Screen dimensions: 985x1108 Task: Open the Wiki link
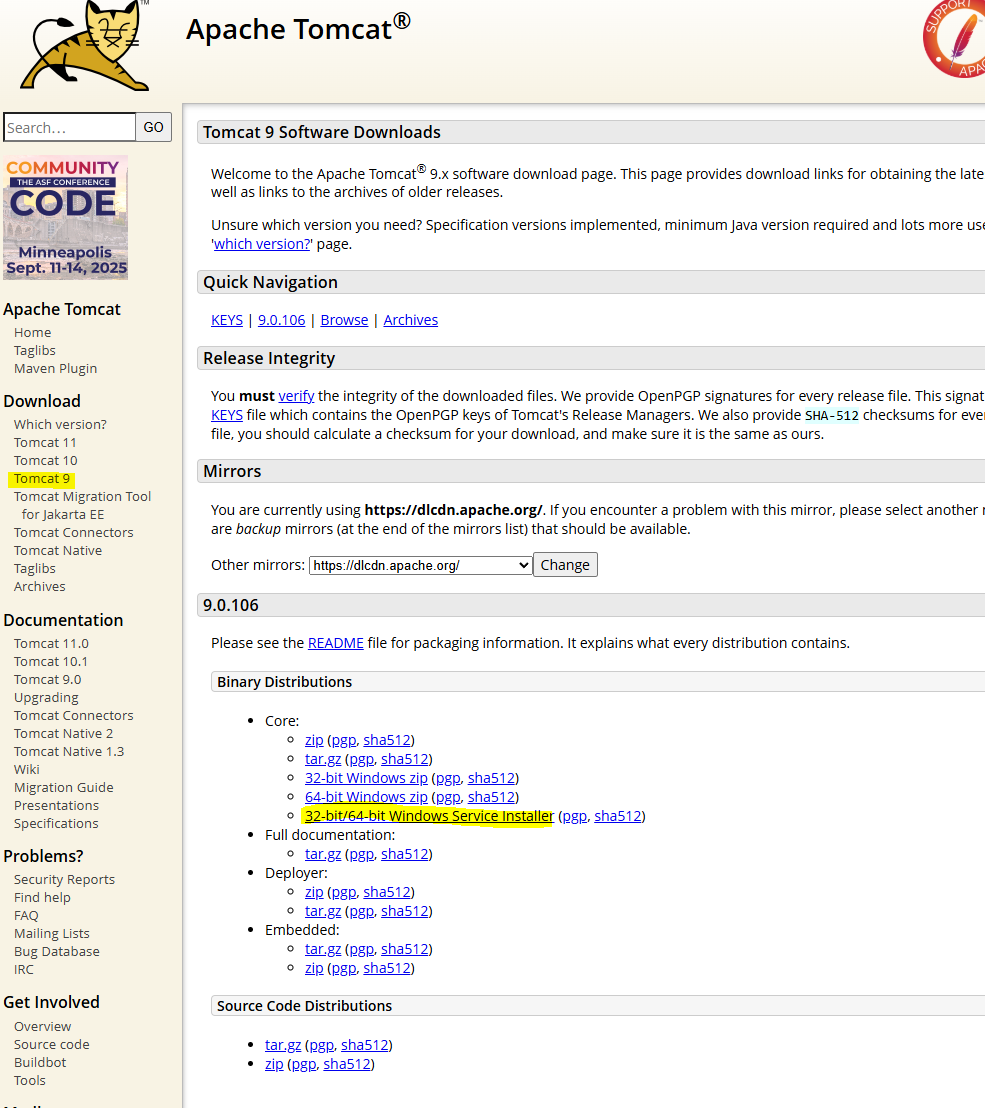point(27,770)
